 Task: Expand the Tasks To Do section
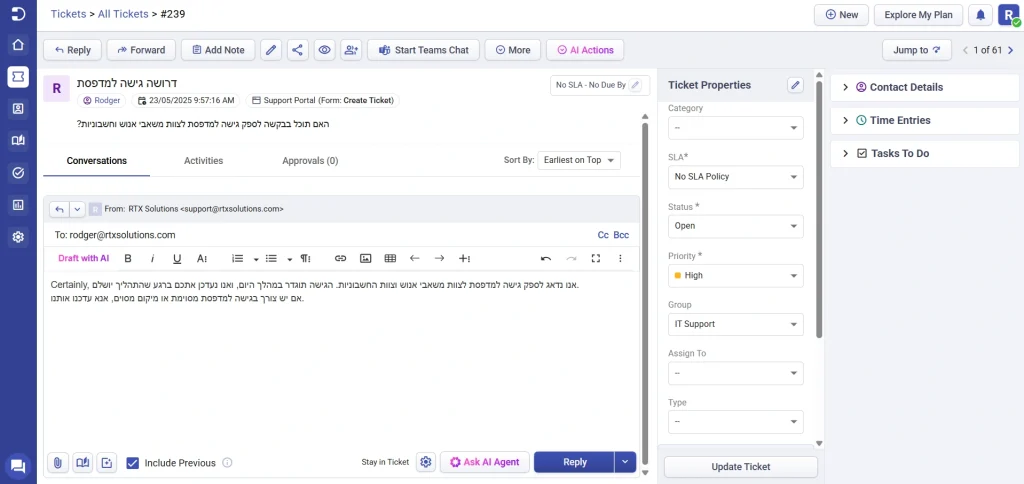pyautogui.click(x=923, y=153)
